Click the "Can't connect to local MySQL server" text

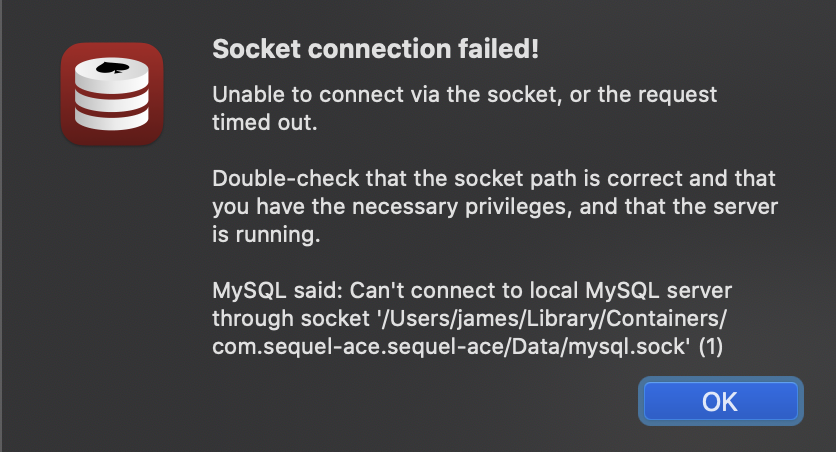[541, 291]
